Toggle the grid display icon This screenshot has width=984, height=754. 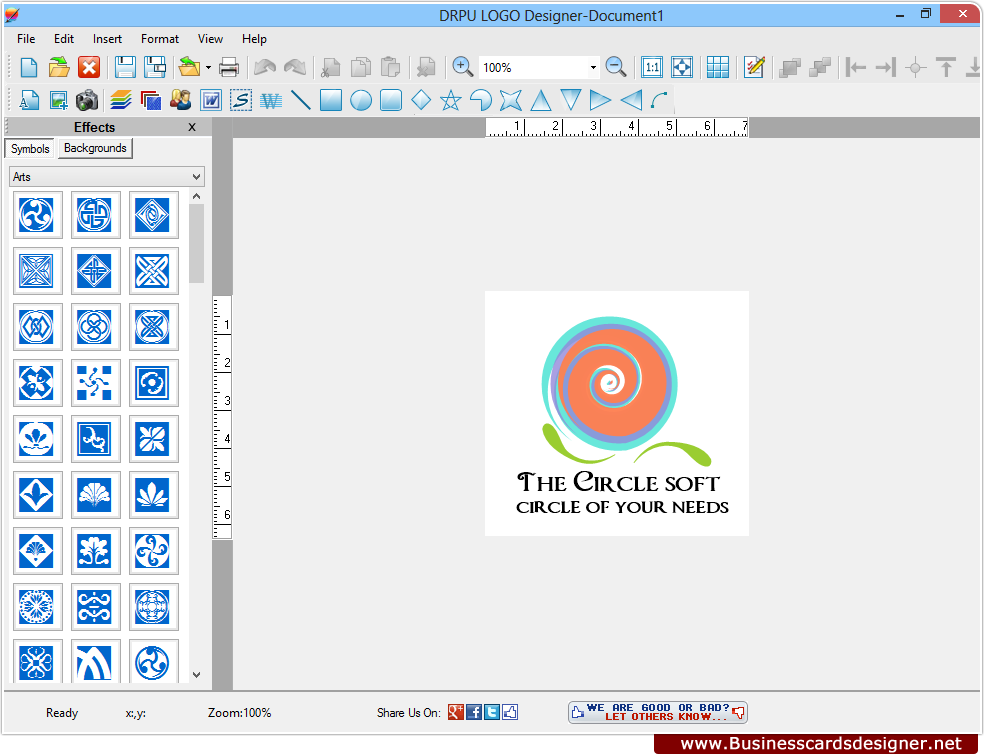click(718, 66)
